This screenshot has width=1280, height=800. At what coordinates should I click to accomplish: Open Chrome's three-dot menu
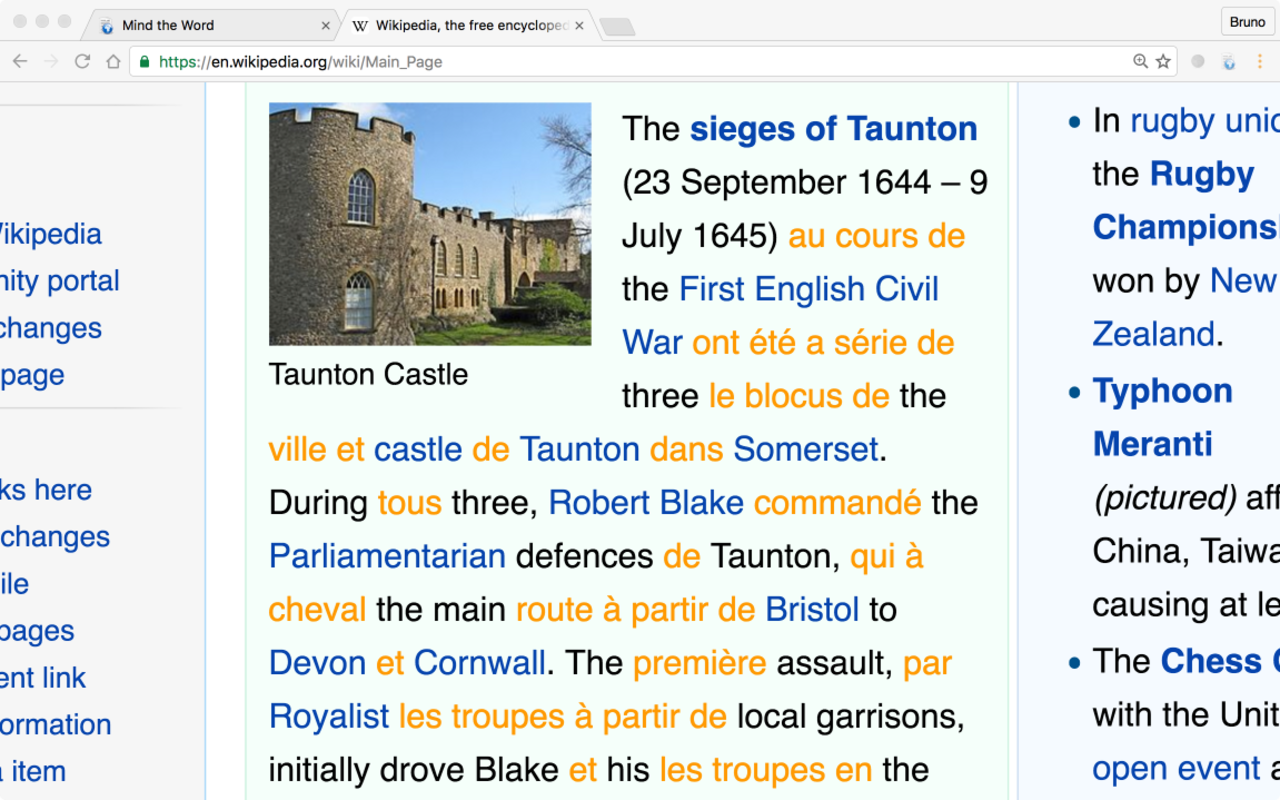coord(1260,62)
